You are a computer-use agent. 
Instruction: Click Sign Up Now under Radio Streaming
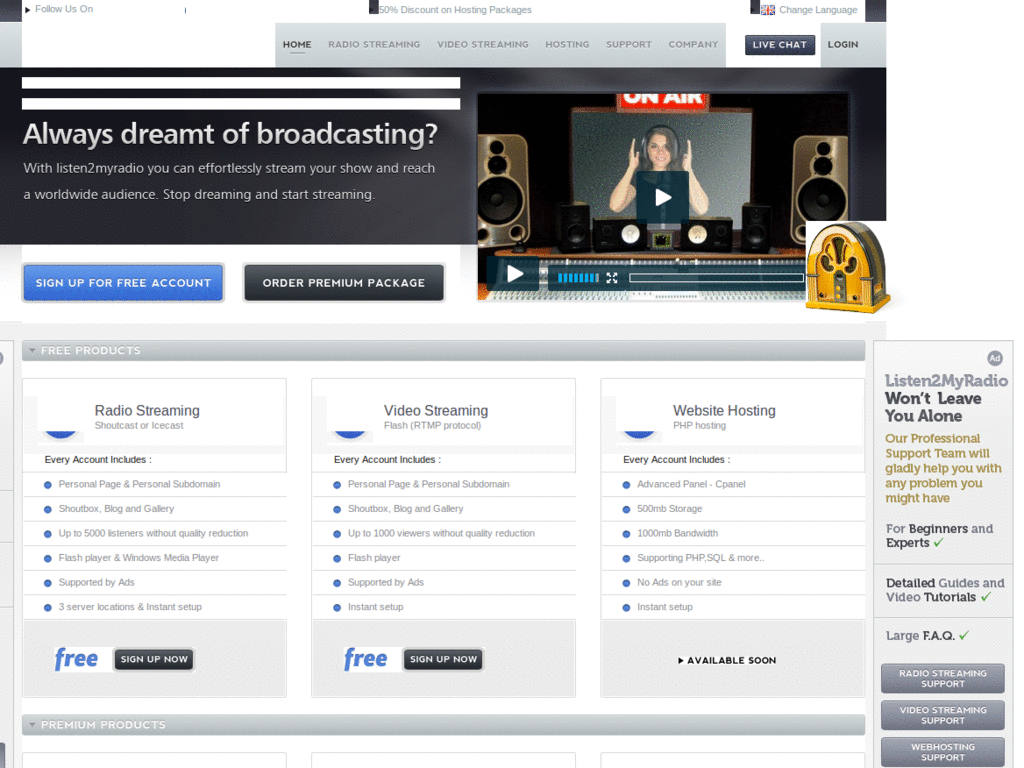point(154,659)
